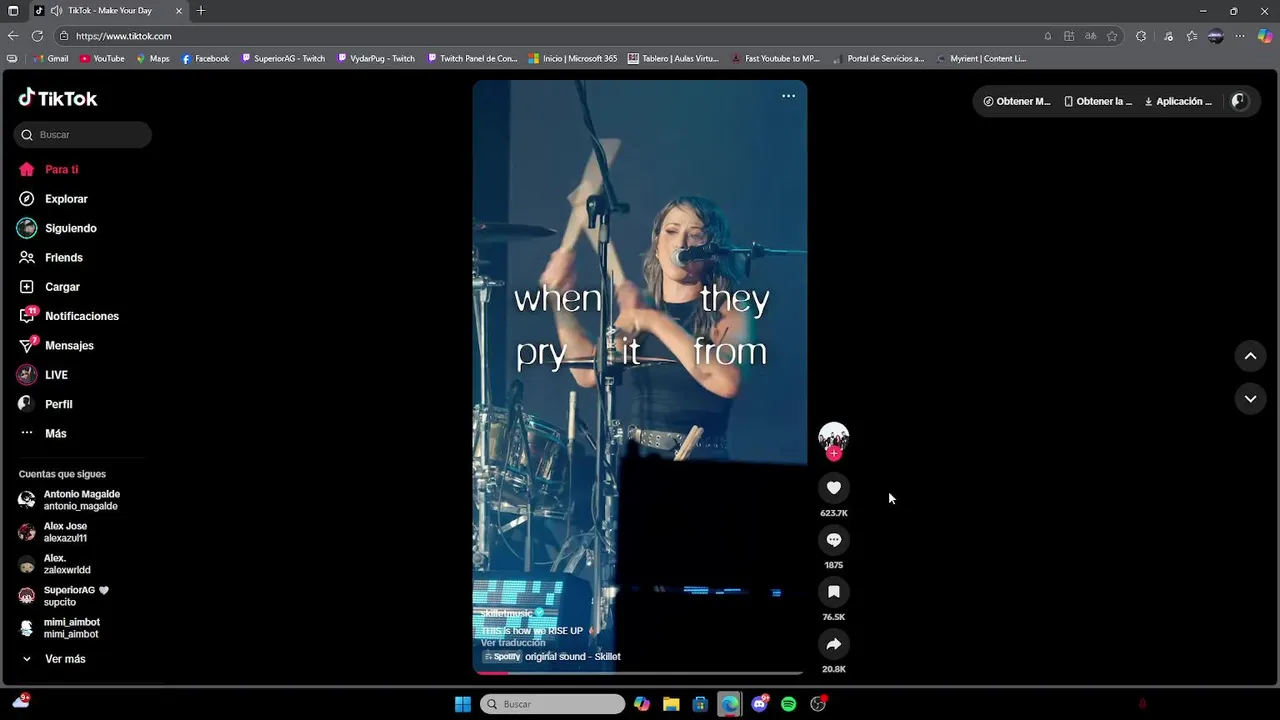1280x720 pixels.
Task: Focus the TikTok Buscar search field
Action: 83,135
